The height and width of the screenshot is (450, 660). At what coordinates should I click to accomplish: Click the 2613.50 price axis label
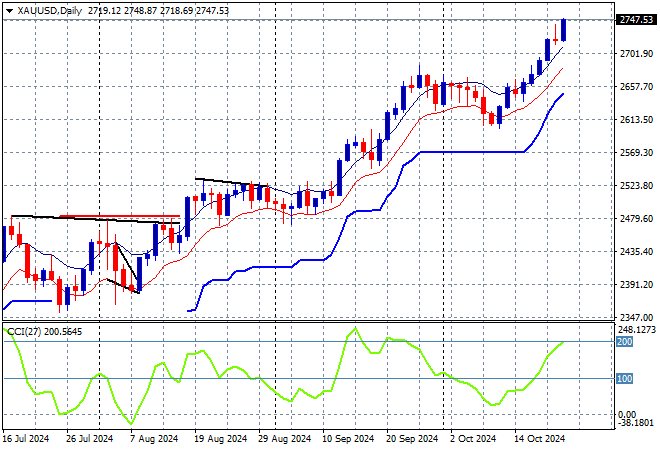pos(633,120)
